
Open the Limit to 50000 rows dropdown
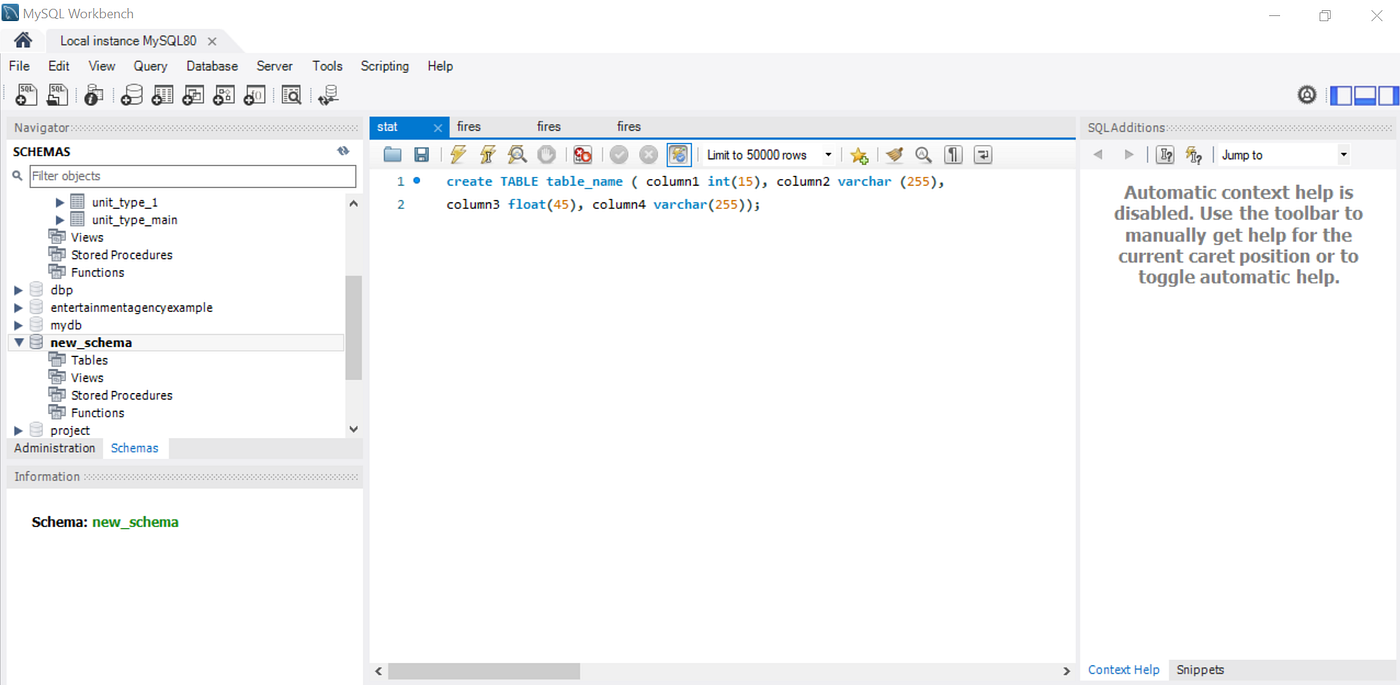(x=770, y=155)
